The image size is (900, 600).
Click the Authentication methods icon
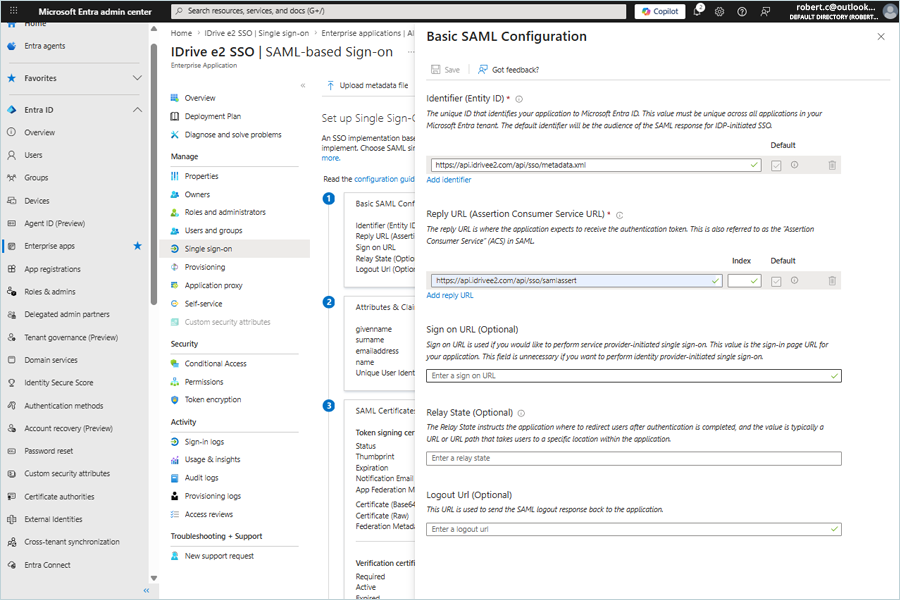click(x=11, y=406)
